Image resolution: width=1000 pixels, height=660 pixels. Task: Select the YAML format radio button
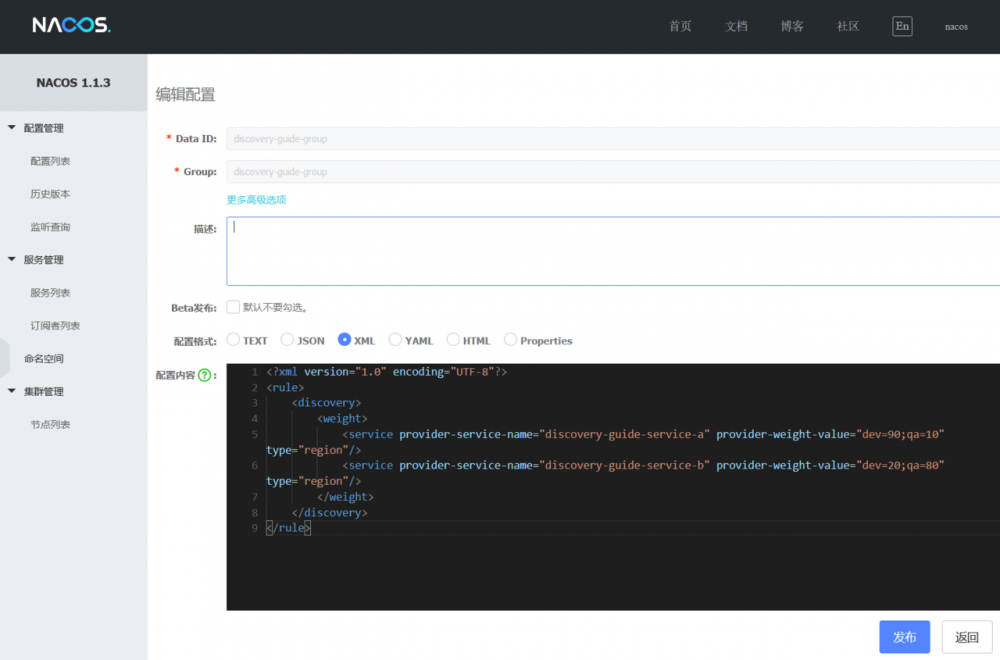395,340
